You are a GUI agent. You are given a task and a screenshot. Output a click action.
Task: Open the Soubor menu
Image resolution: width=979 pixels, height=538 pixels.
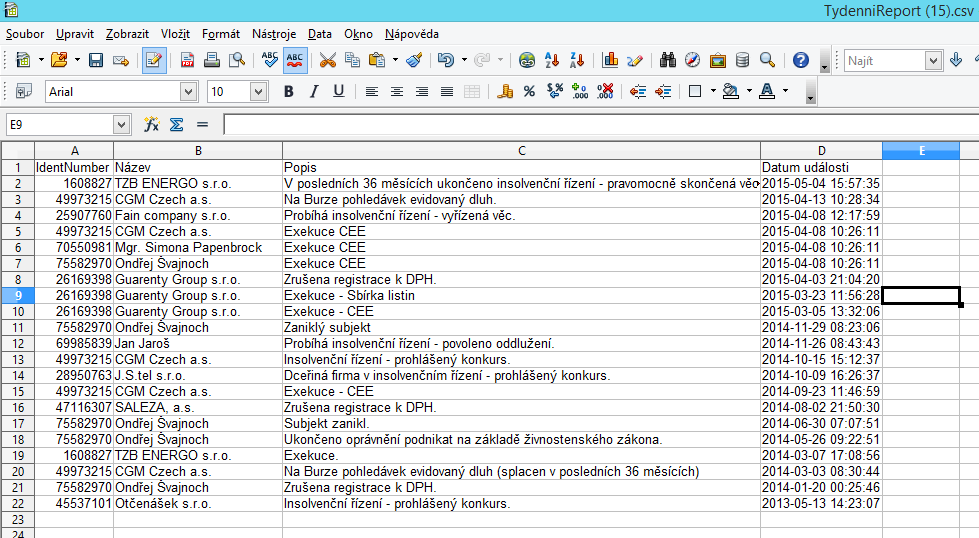pyautogui.click(x=25, y=34)
